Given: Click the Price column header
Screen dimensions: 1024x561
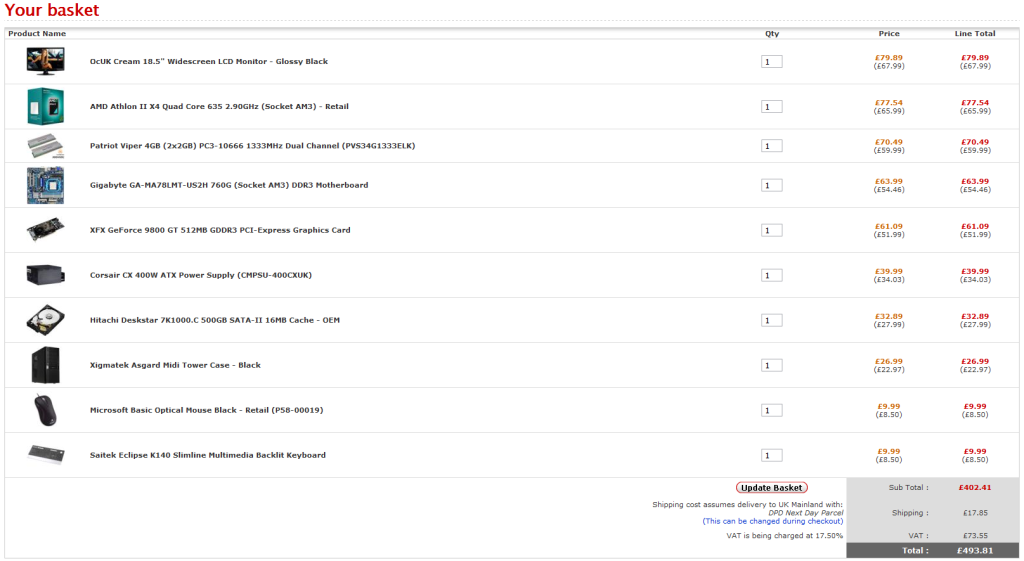Looking at the screenshot, I should pyautogui.click(x=889, y=33).
